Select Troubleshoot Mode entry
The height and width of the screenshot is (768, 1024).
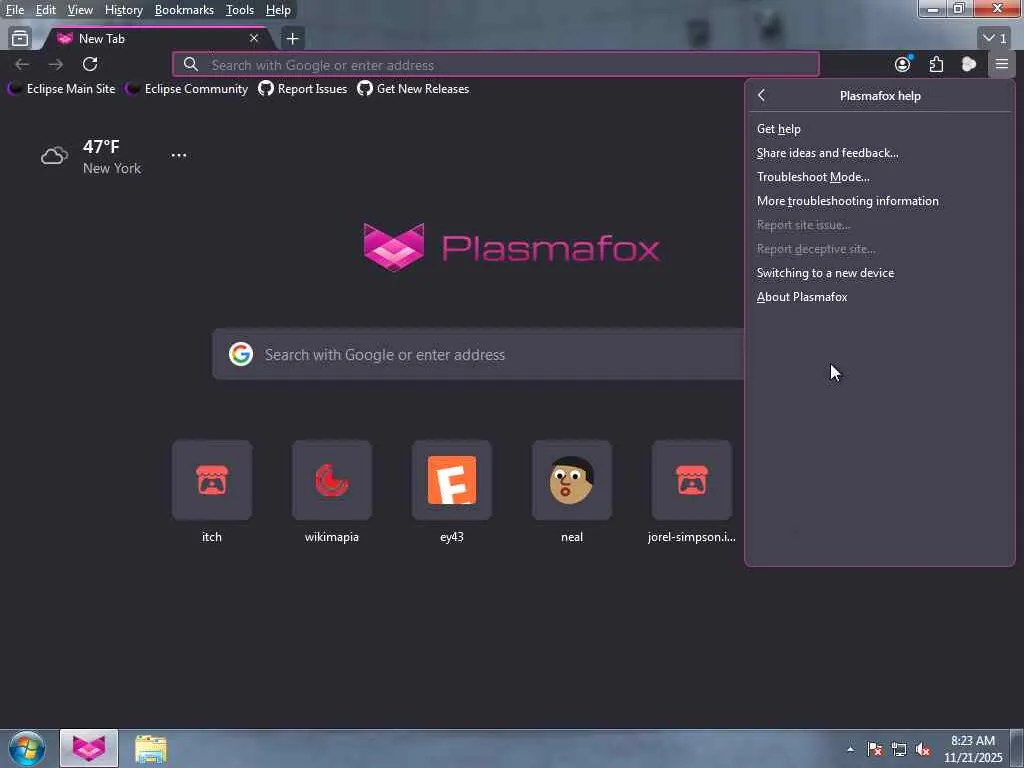click(x=880, y=177)
